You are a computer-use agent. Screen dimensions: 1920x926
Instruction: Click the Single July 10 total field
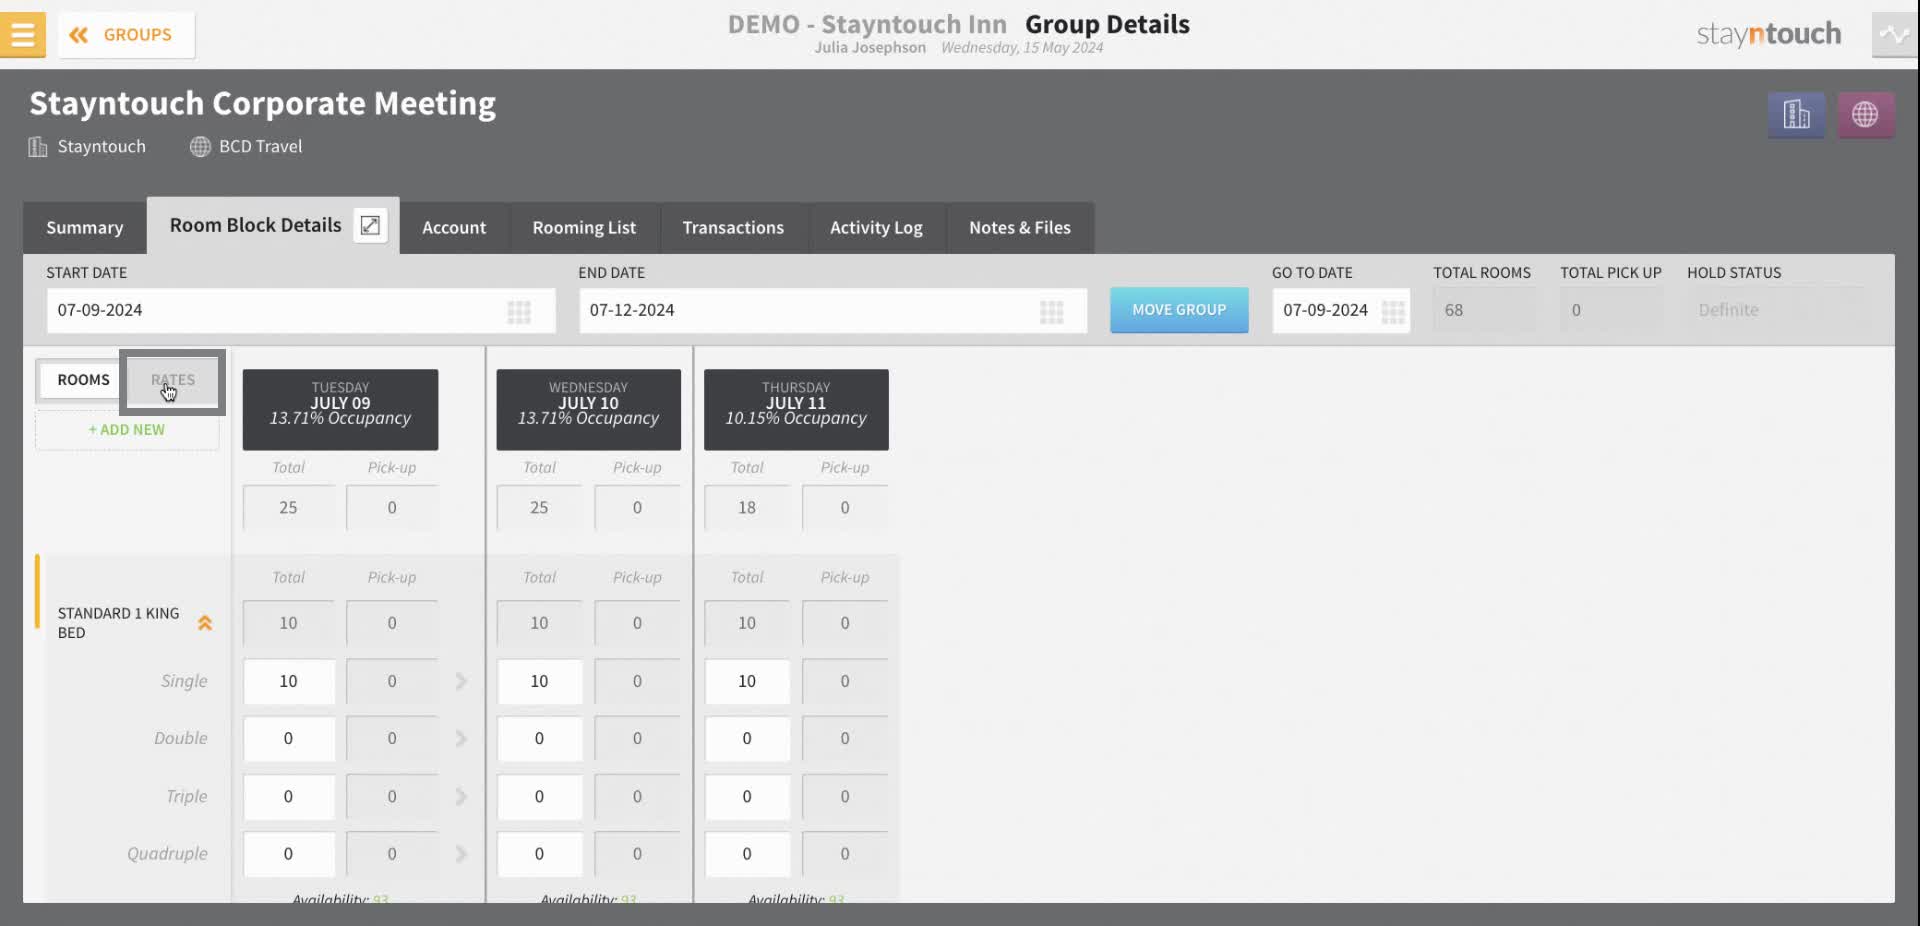[539, 682]
